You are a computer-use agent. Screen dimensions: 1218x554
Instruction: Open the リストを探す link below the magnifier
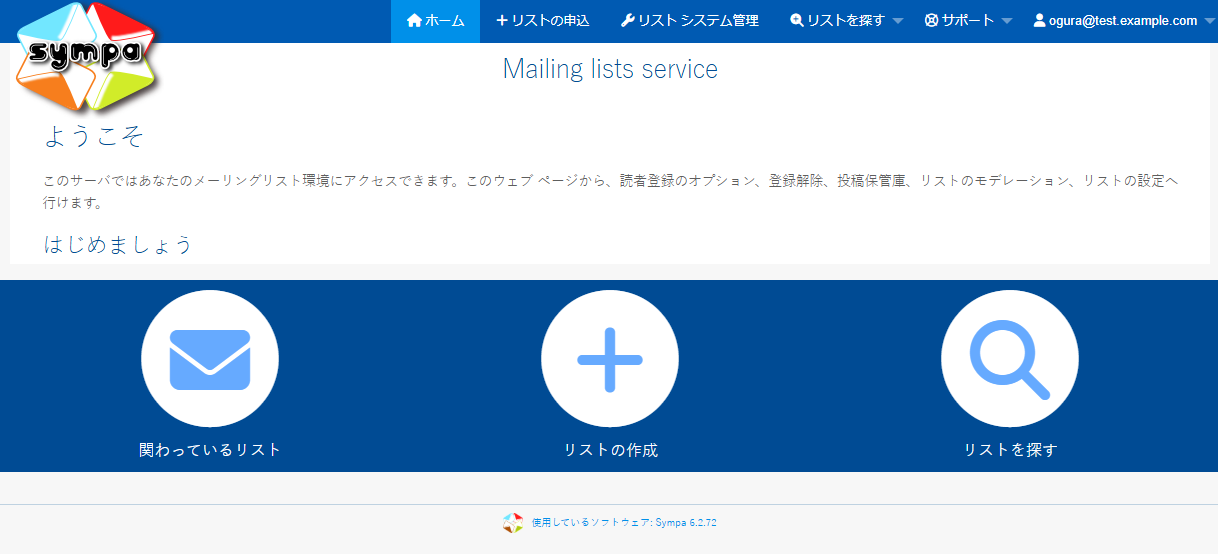pos(1010,450)
